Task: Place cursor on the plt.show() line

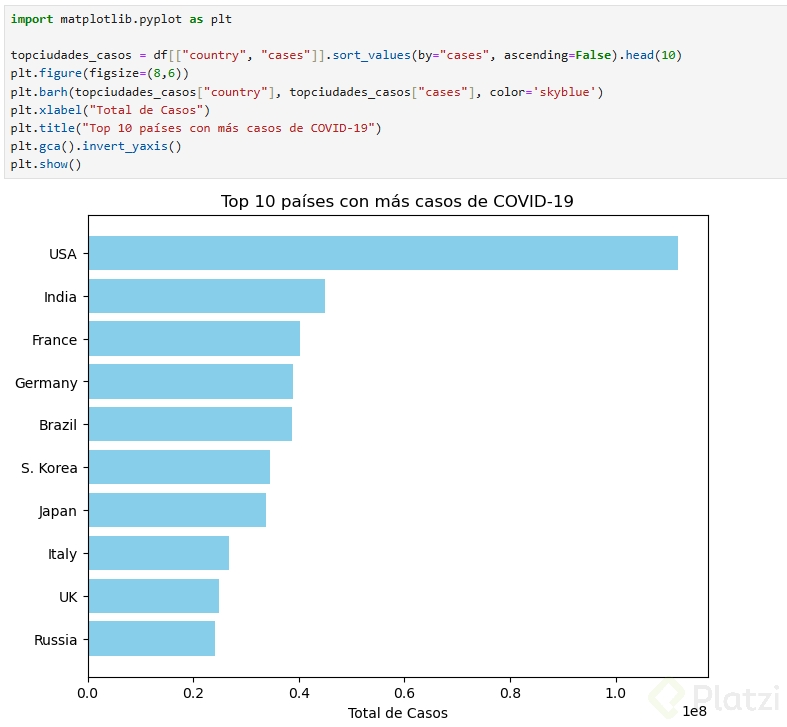Action: pyautogui.click(x=46, y=164)
